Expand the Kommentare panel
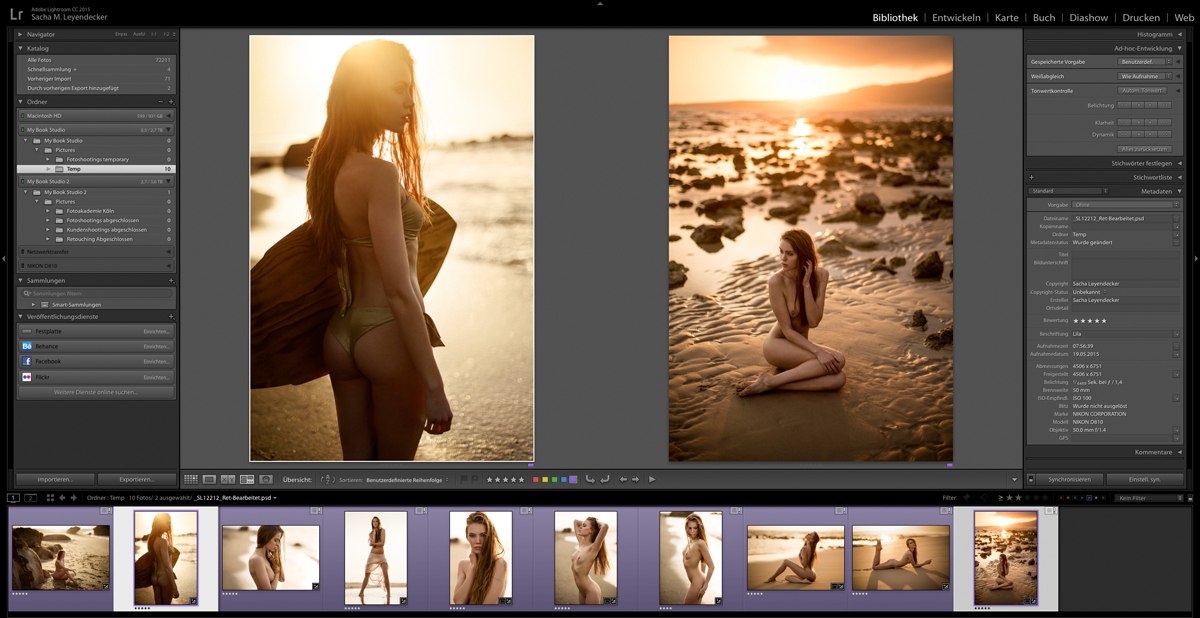Screen dimensions: 1200x618 click(x=1180, y=452)
